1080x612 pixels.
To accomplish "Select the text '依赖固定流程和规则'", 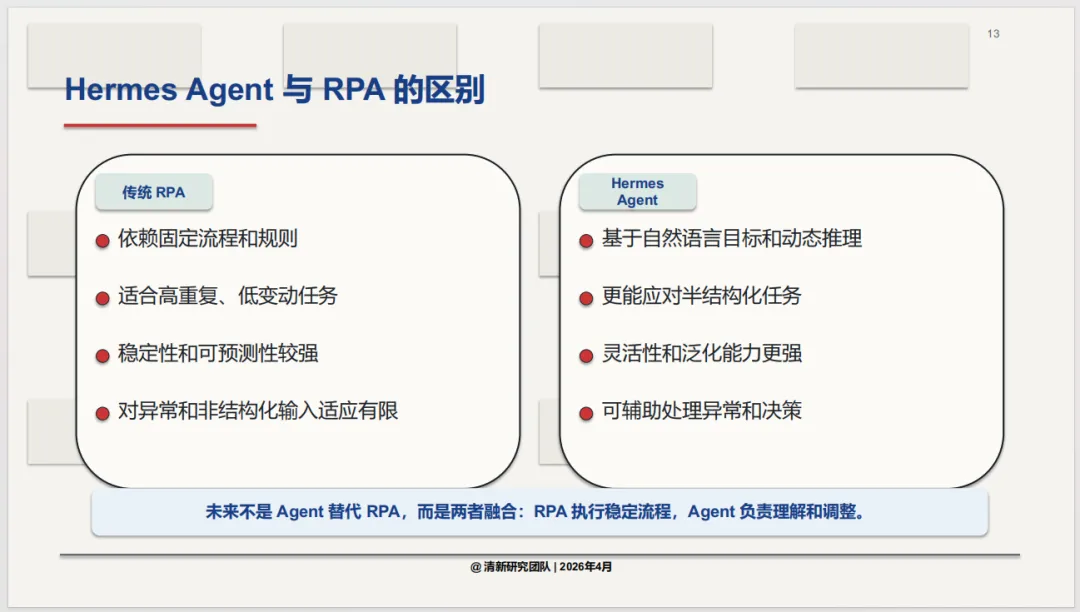I will tap(207, 239).
